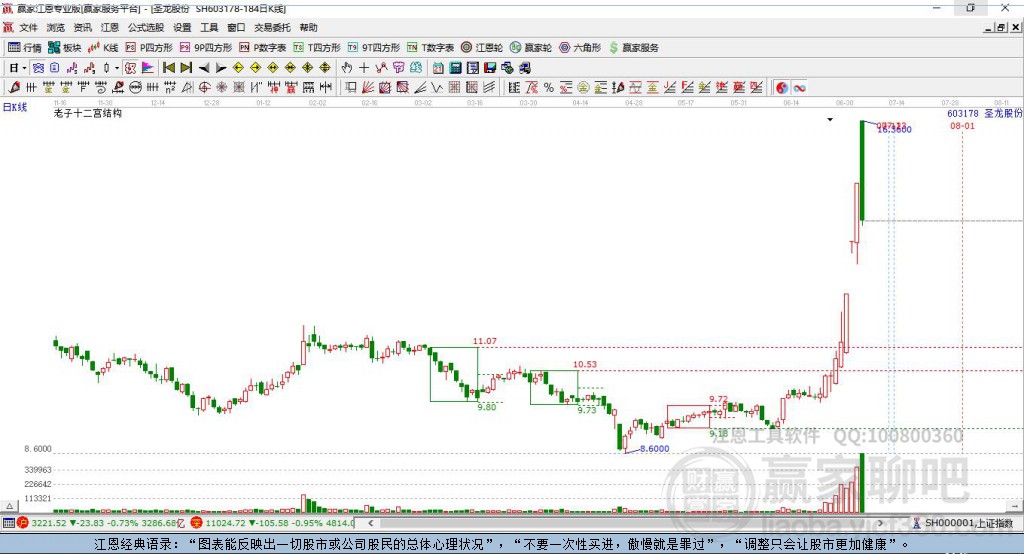
Task: Jump to last bar with skip-forward icon
Action: point(186,68)
